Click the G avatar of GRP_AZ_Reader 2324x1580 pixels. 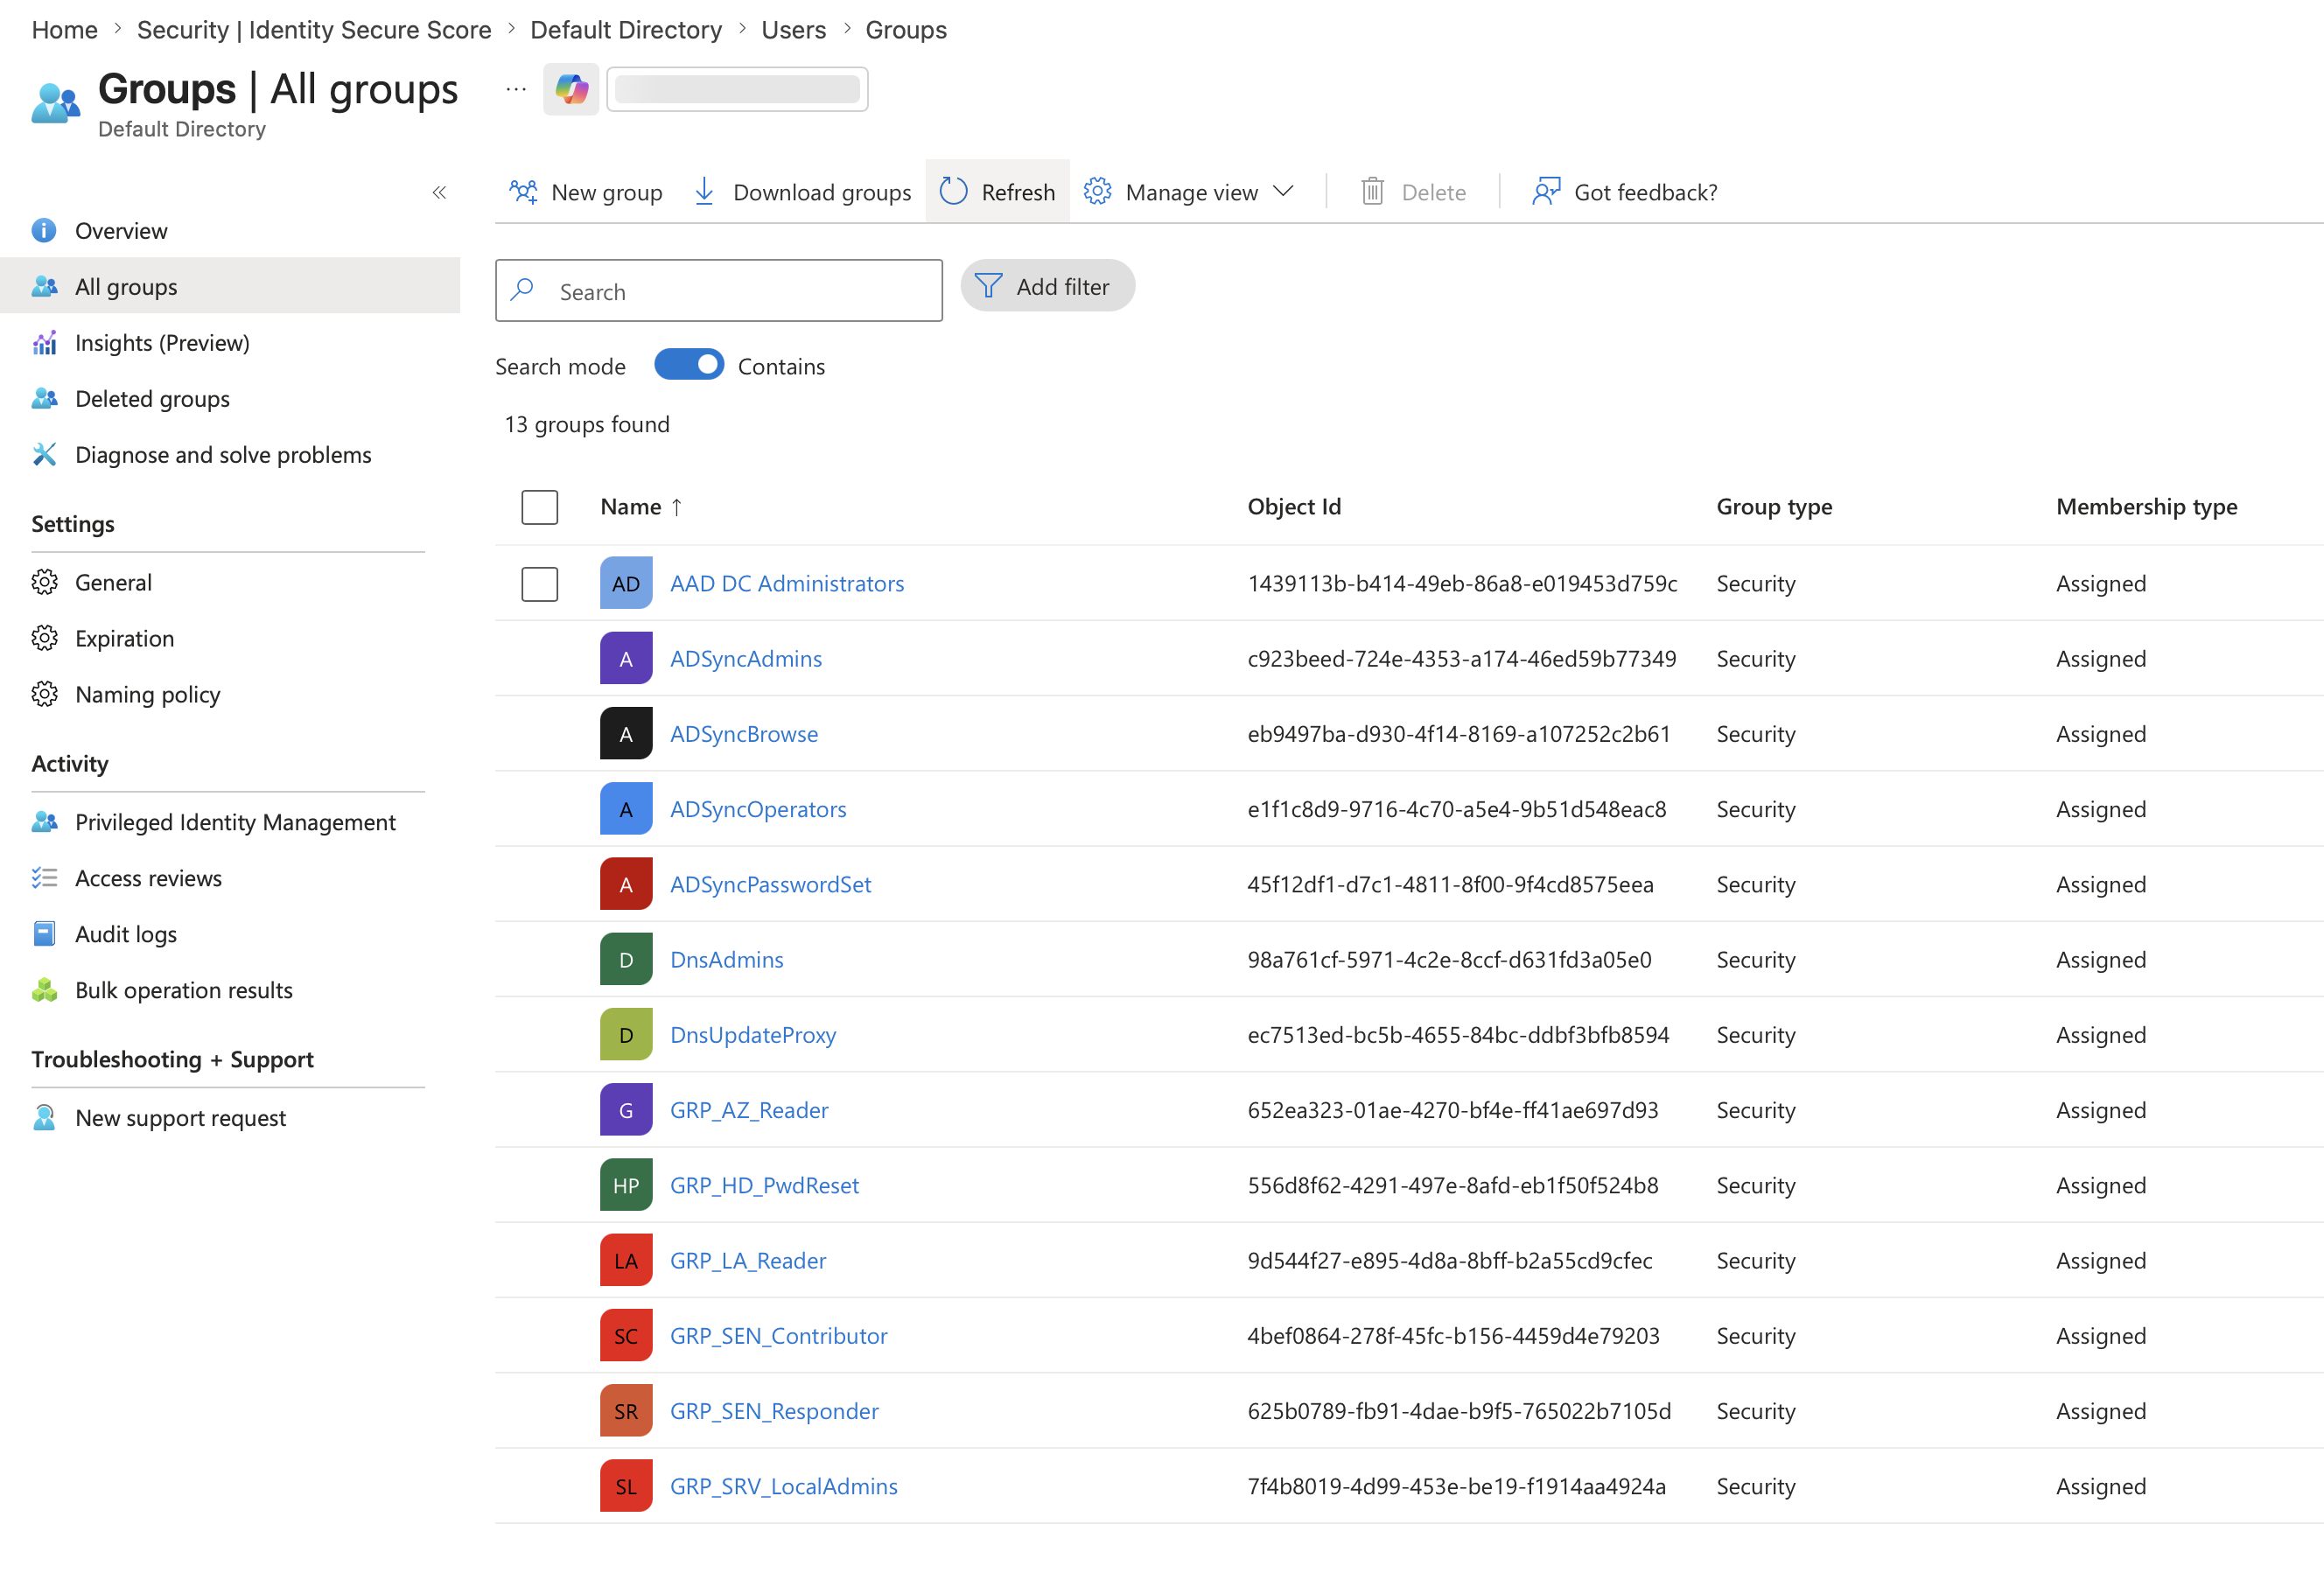(x=626, y=1110)
